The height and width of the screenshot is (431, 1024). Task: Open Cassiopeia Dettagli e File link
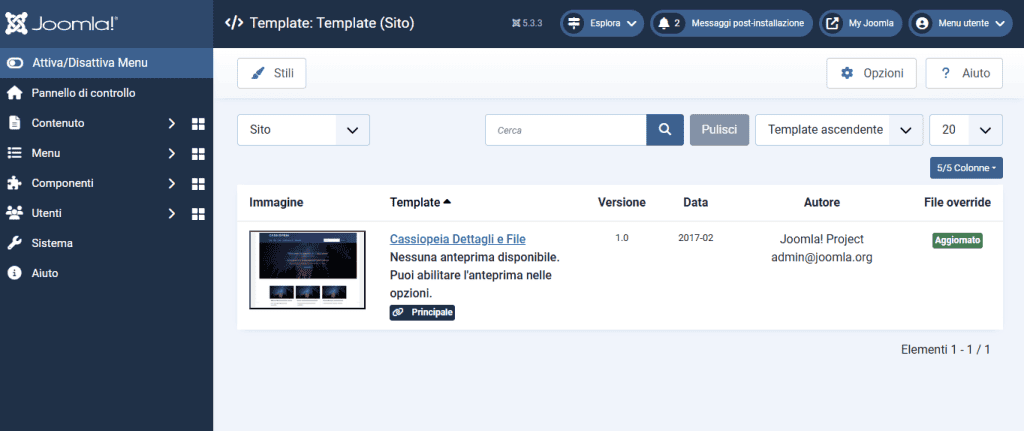(x=458, y=239)
